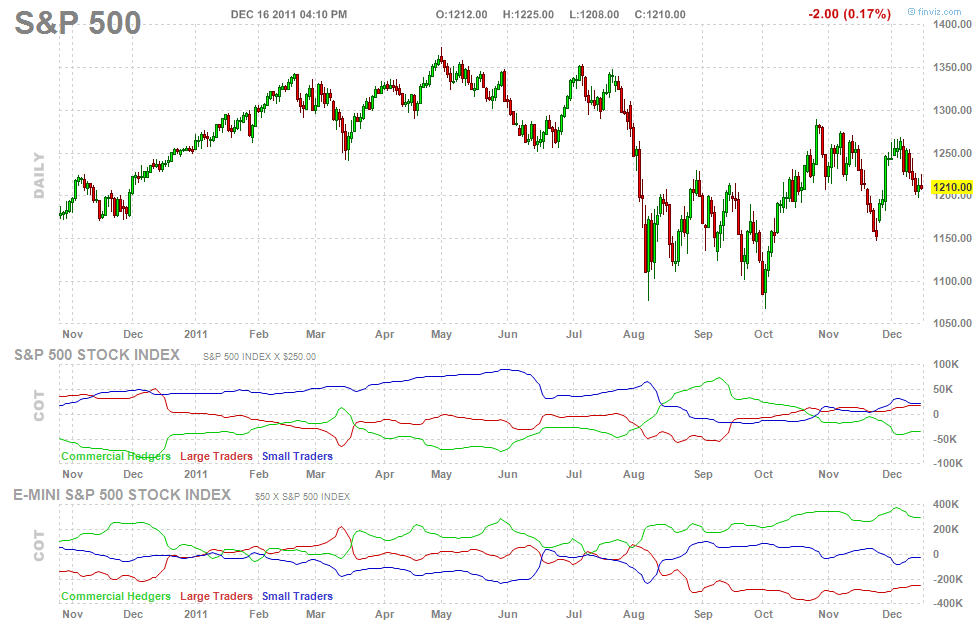Click the vertical "DAILY" label
The height and width of the screenshot is (625, 976).
(39, 176)
